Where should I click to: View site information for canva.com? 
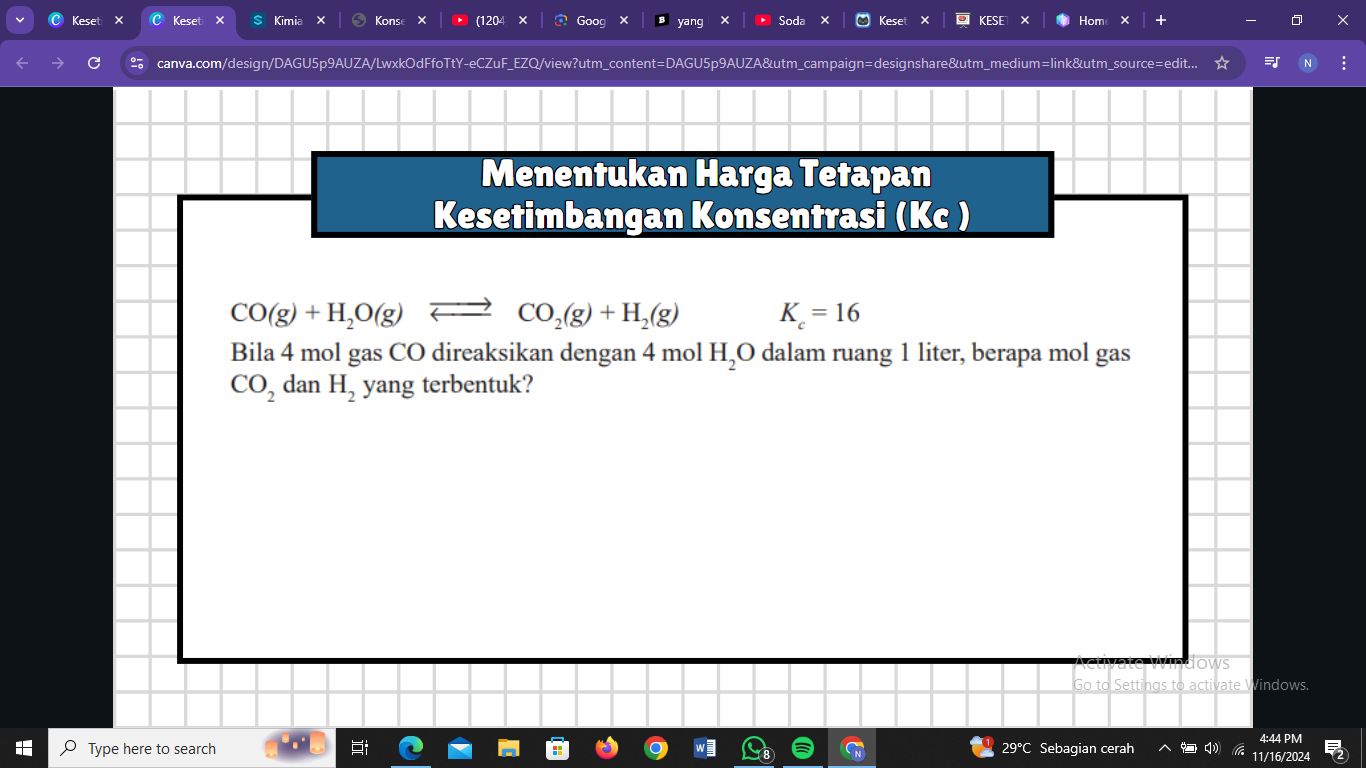[137, 63]
